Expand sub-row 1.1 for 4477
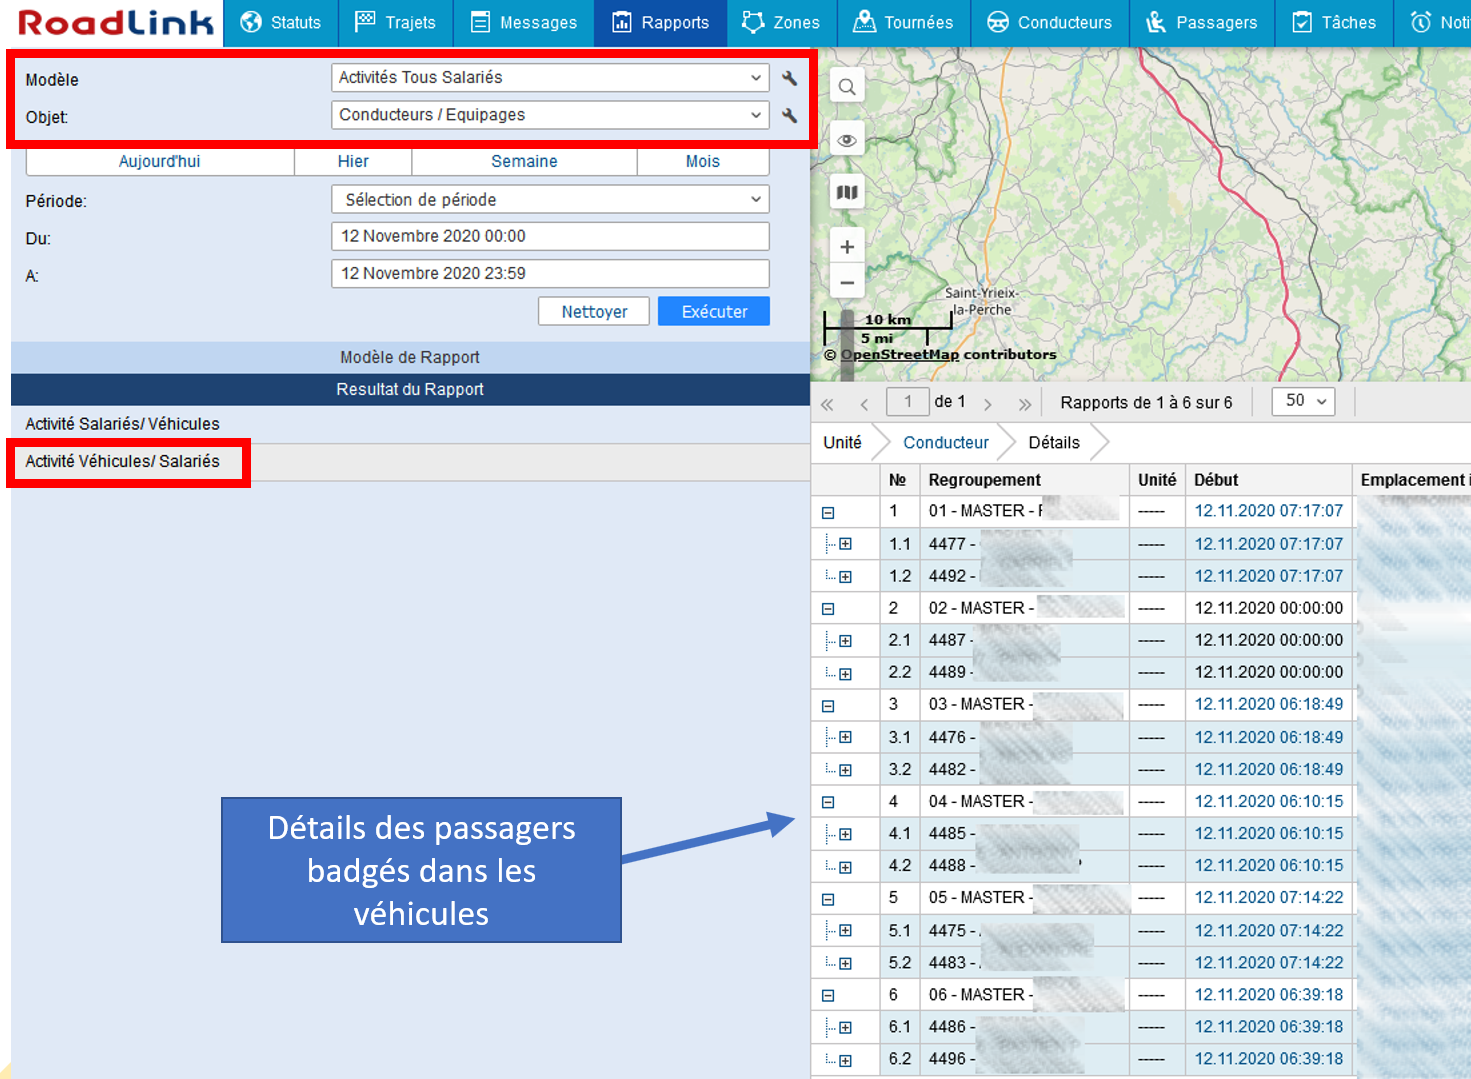Viewport: 1471px width, 1079px height. (x=845, y=544)
